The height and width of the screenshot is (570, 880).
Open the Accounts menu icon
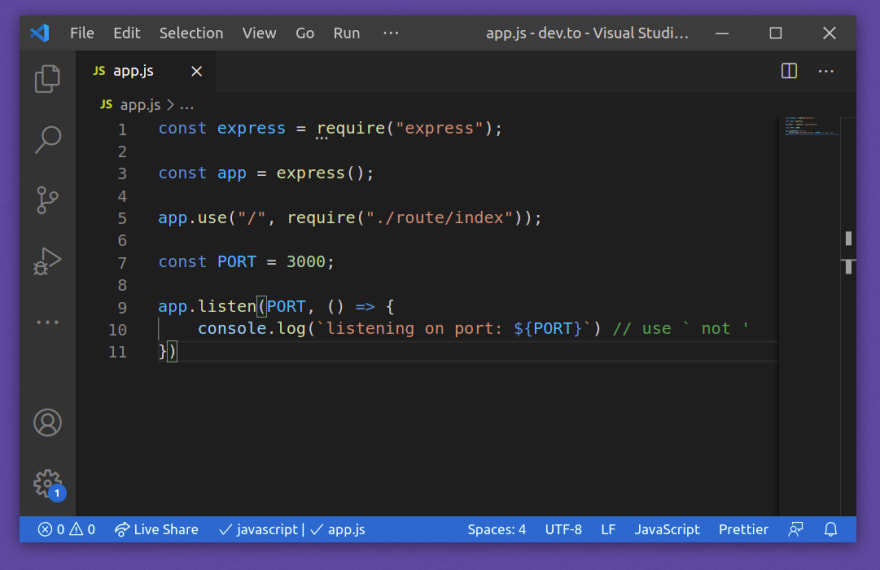coord(47,422)
